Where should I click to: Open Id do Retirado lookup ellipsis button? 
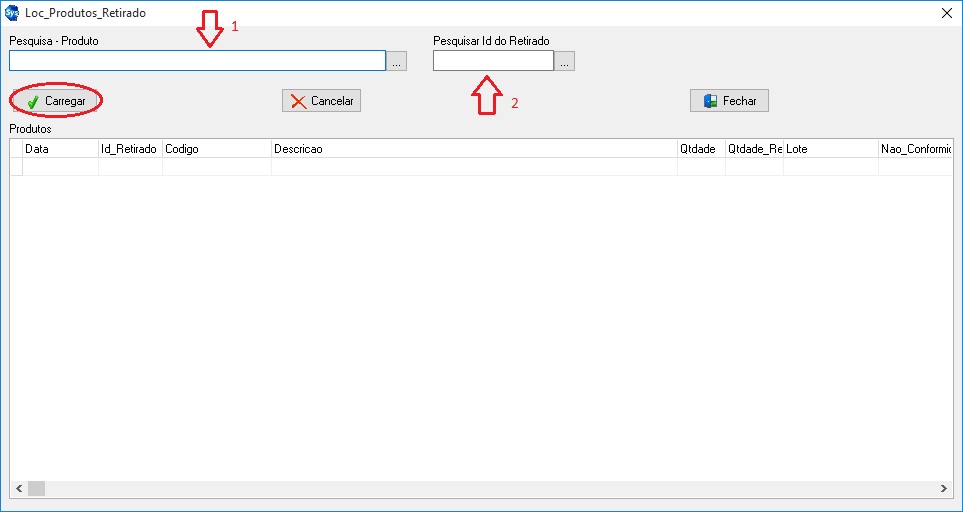[x=565, y=62]
